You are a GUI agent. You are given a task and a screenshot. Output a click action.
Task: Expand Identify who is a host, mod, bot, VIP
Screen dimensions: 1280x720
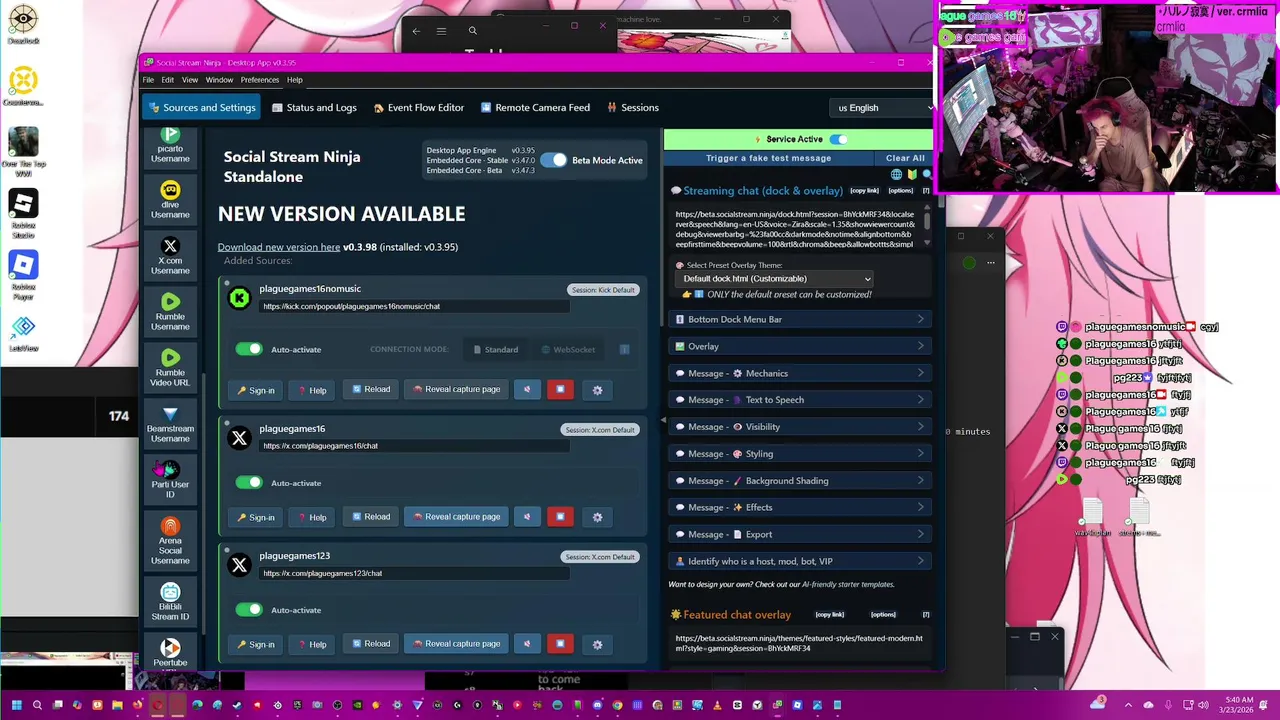(x=800, y=561)
